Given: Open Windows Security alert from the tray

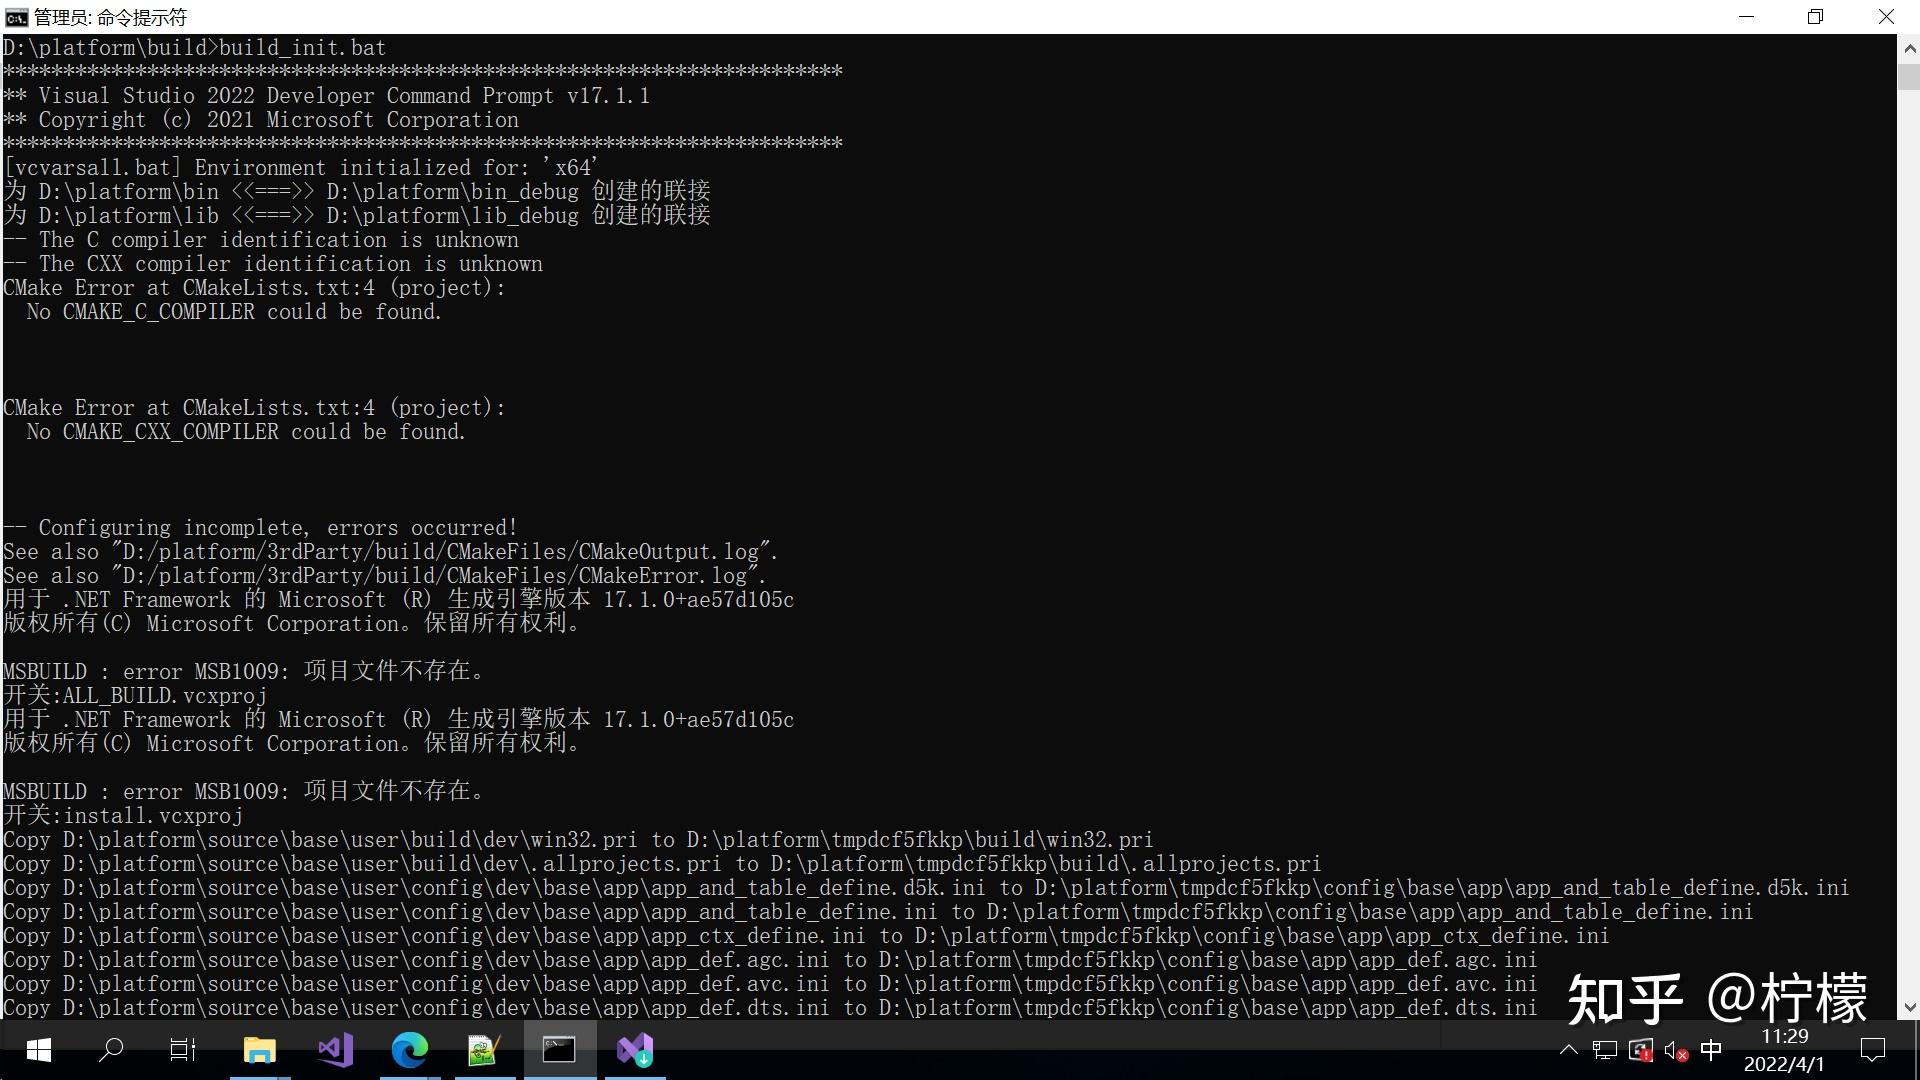Looking at the screenshot, I should (1640, 1051).
